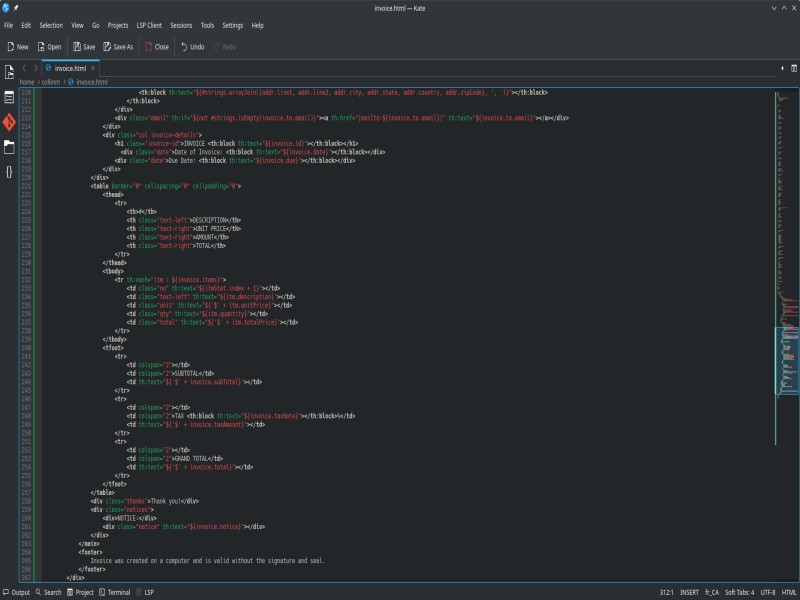Viewport: 800px width, 600px height.
Task: Click the Save As toolbar icon
Action: (106, 46)
